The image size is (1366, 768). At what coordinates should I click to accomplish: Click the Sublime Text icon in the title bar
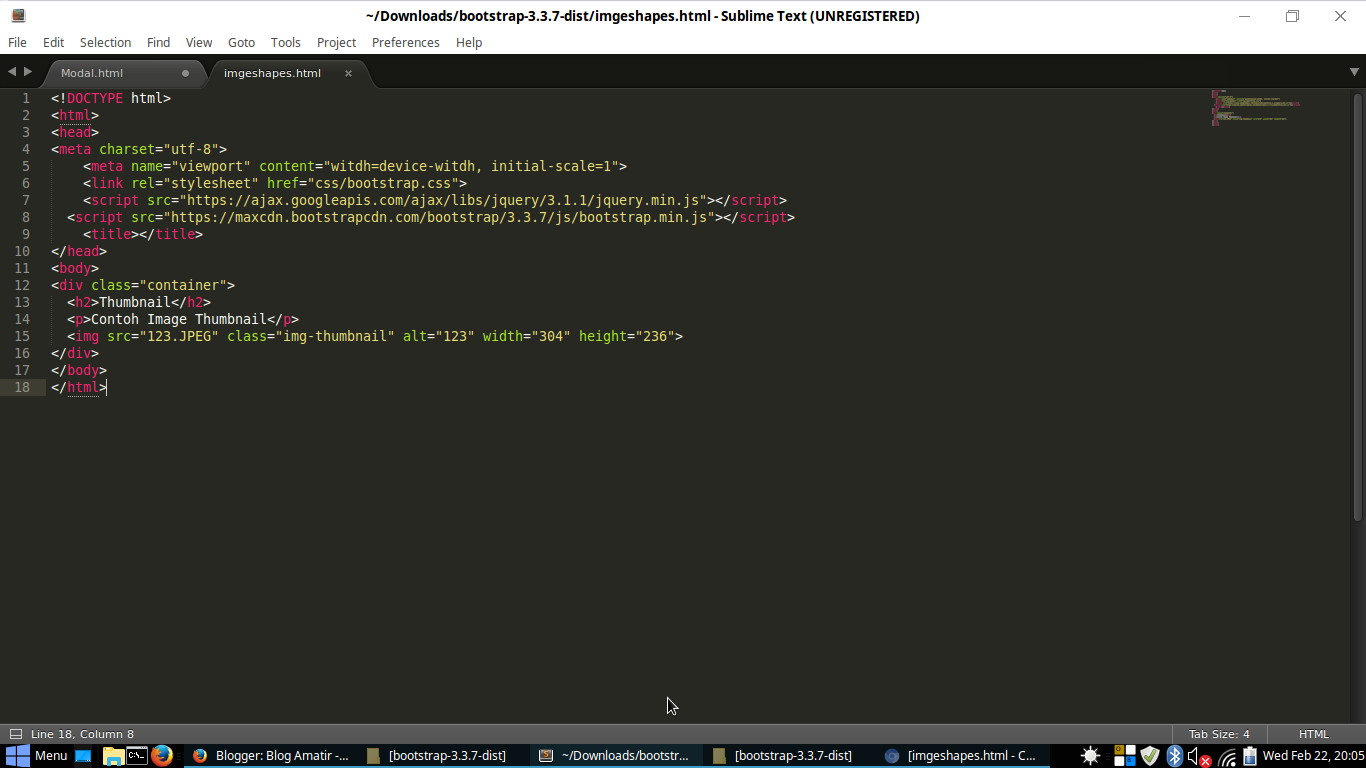pos(18,16)
